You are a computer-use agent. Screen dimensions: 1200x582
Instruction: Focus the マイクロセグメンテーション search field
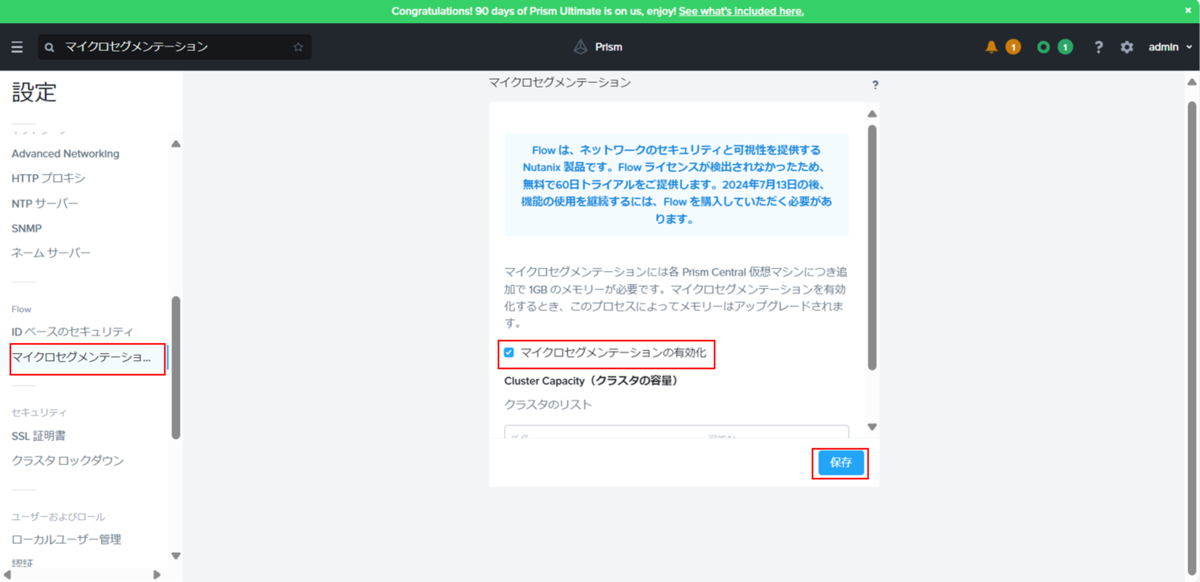coord(175,47)
